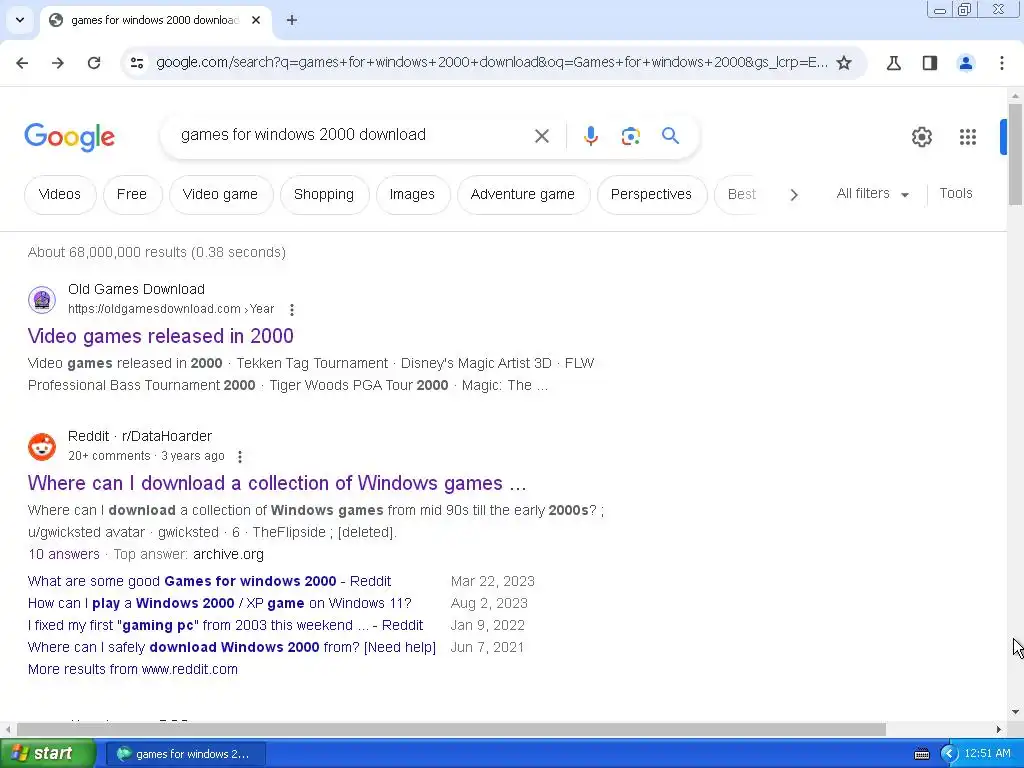This screenshot has height=768, width=1024.
Task: Open I fixed my first gaming pc link
Action: pyautogui.click(x=225, y=626)
